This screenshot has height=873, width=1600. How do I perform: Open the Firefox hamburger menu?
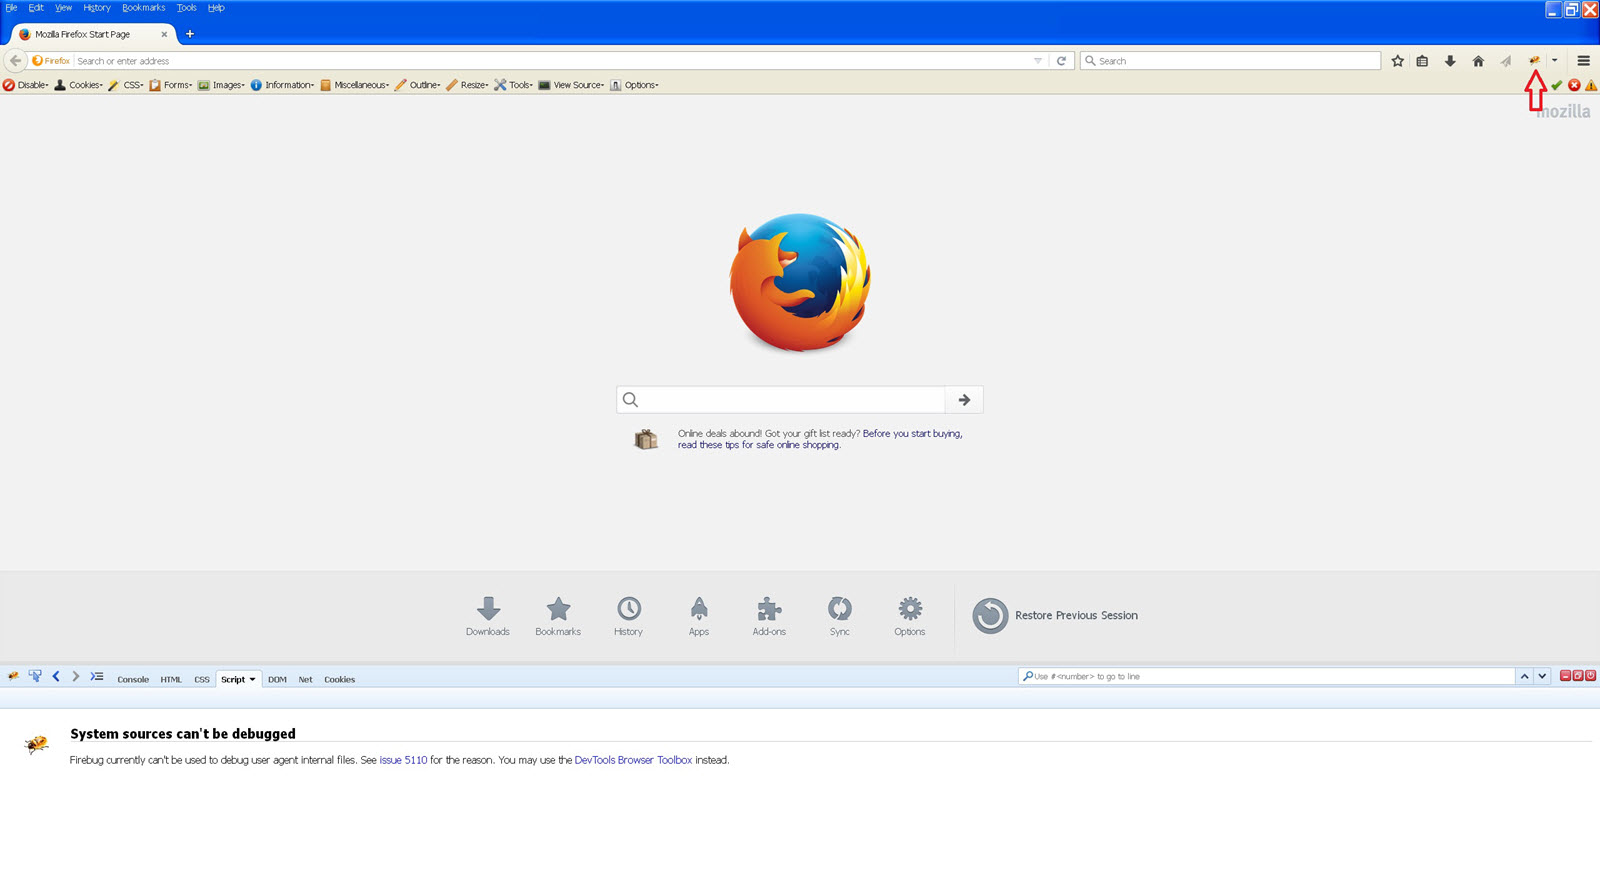tap(1583, 61)
